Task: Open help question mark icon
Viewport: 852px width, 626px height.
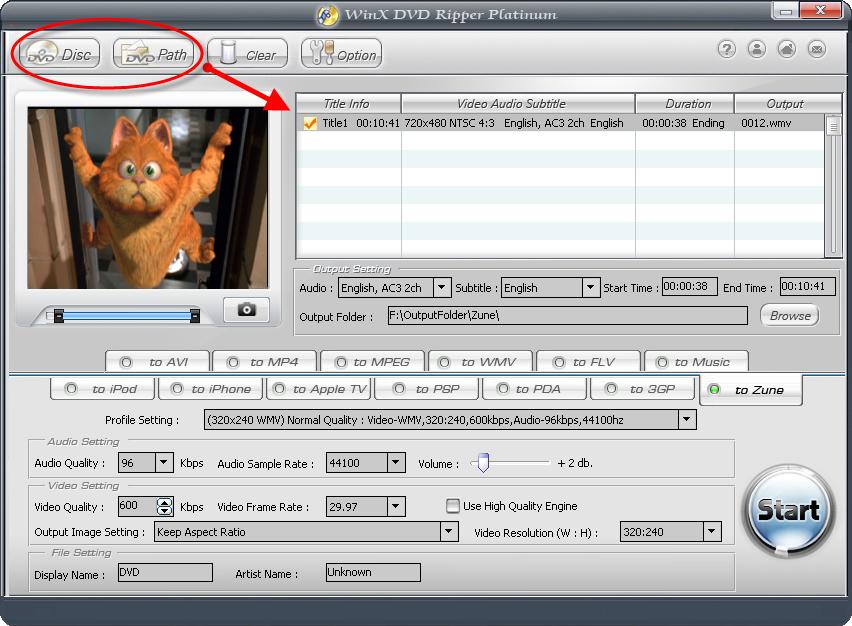Action: pos(727,49)
